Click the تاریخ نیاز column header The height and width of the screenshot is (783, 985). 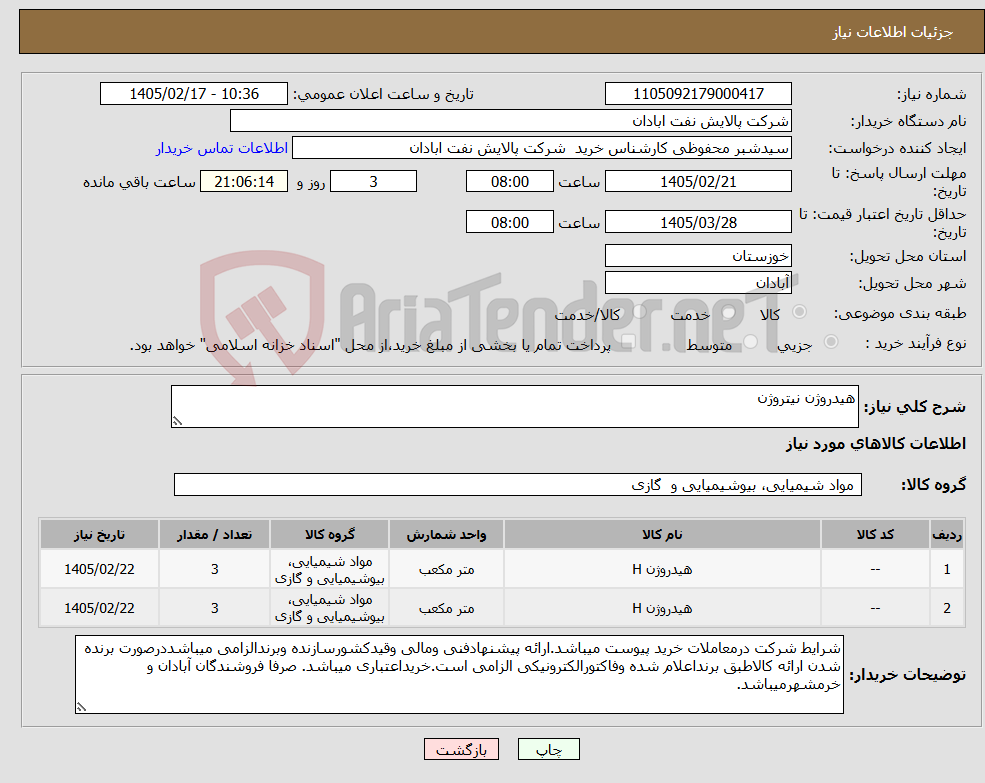99,534
